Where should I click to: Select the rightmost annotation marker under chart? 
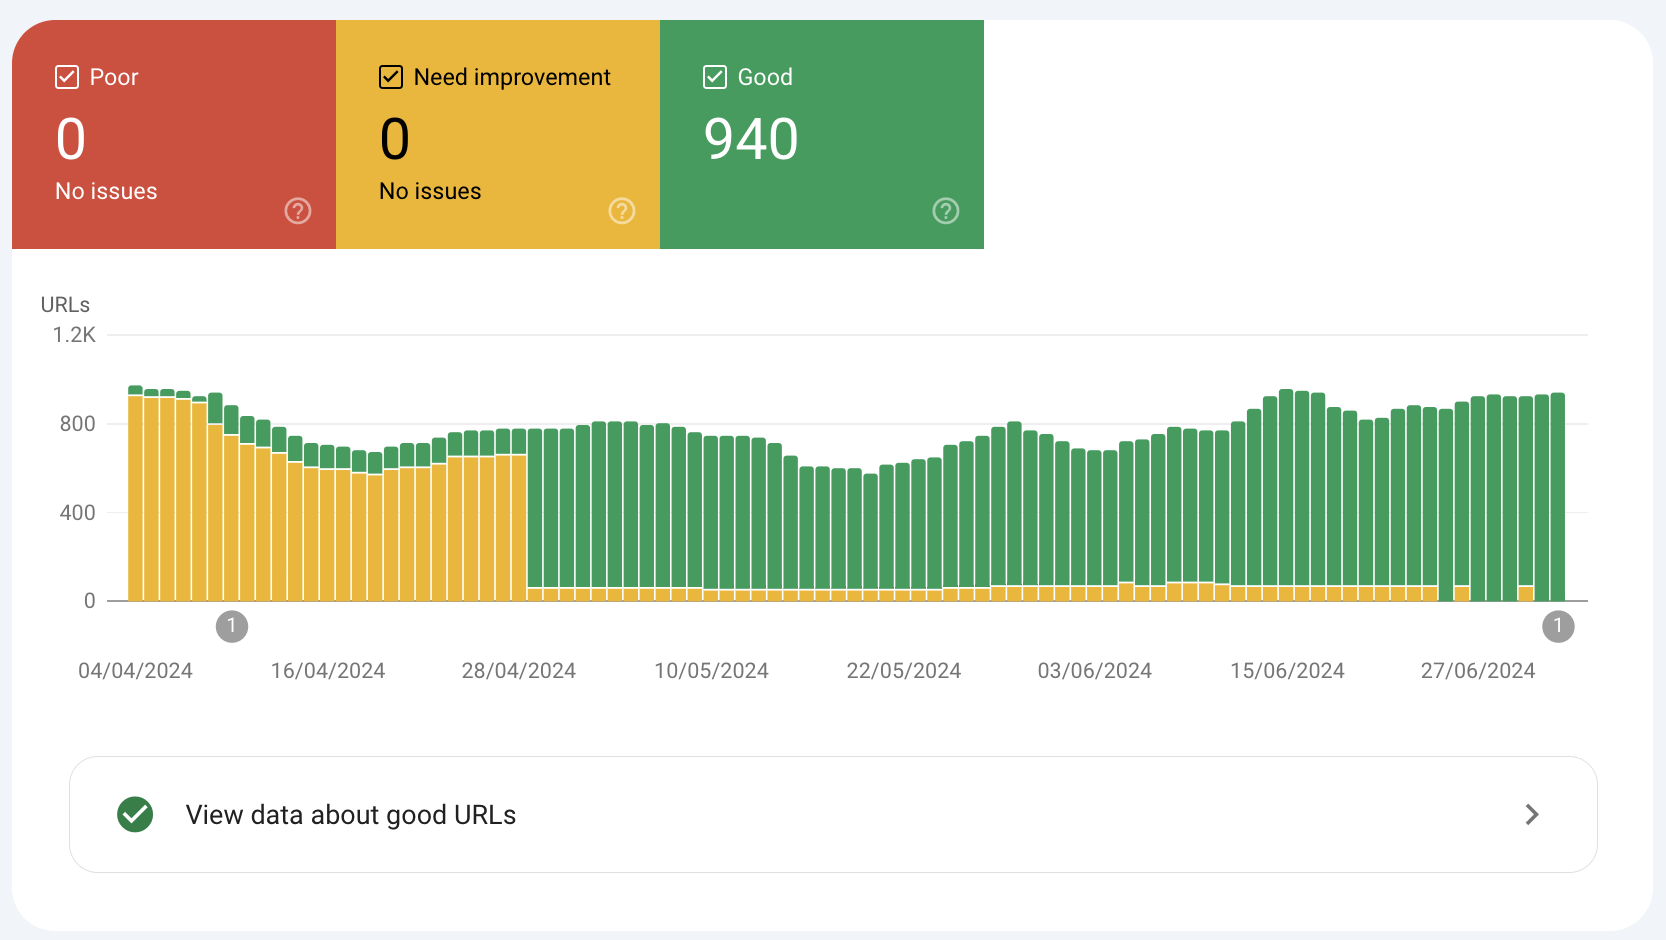click(1558, 627)
